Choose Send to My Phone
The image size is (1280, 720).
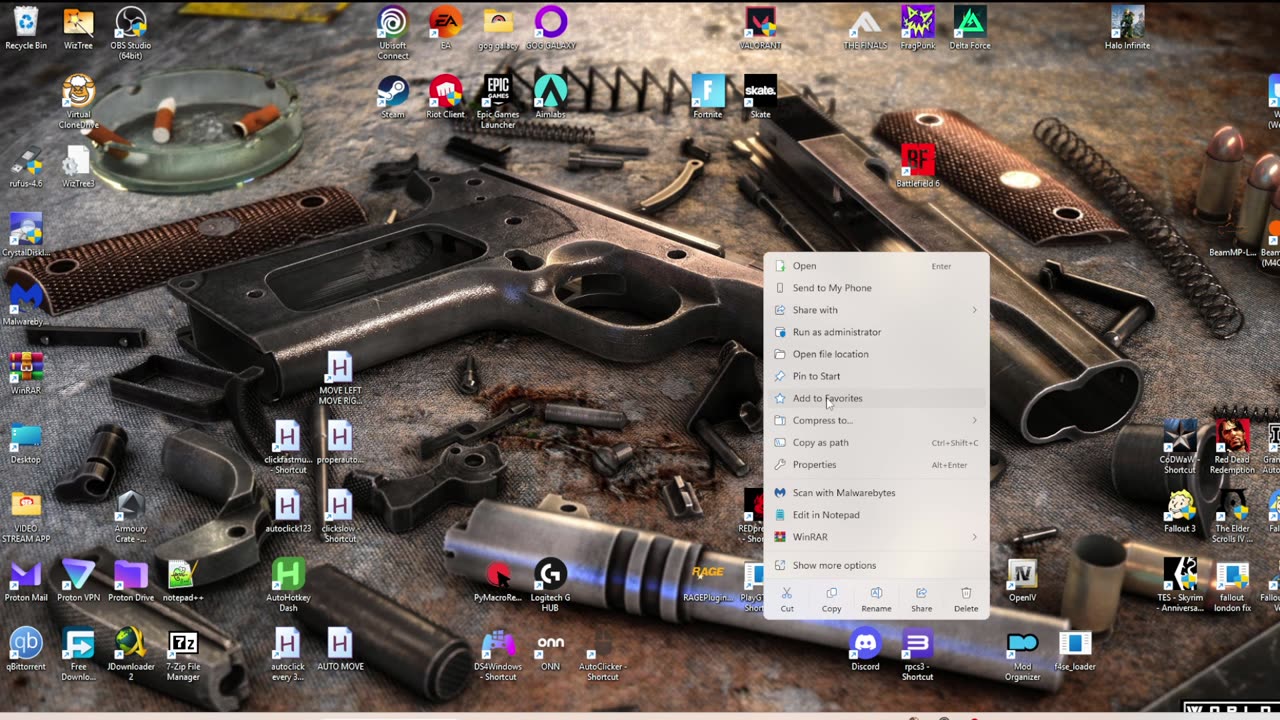876,288
